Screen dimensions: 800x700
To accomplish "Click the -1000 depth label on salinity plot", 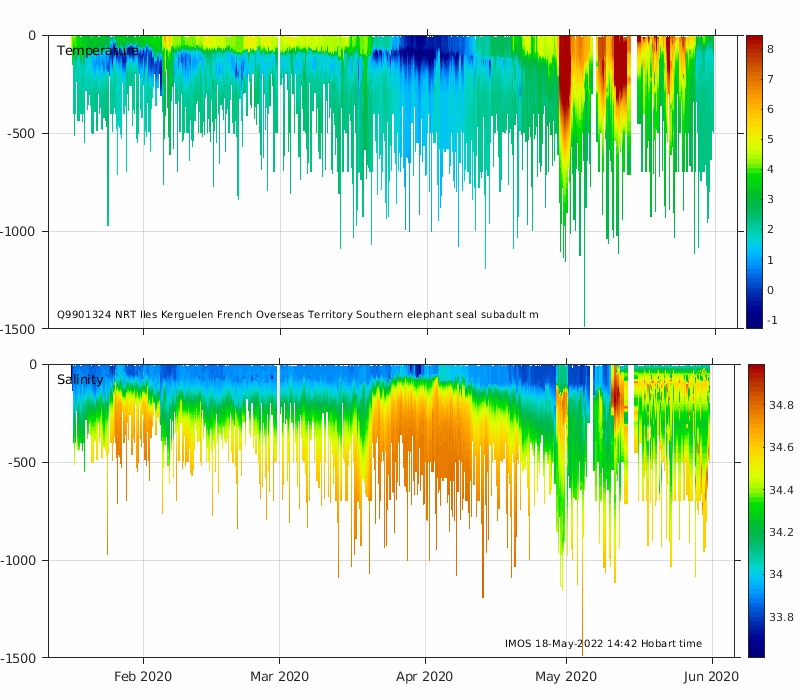I will point(19,561).
